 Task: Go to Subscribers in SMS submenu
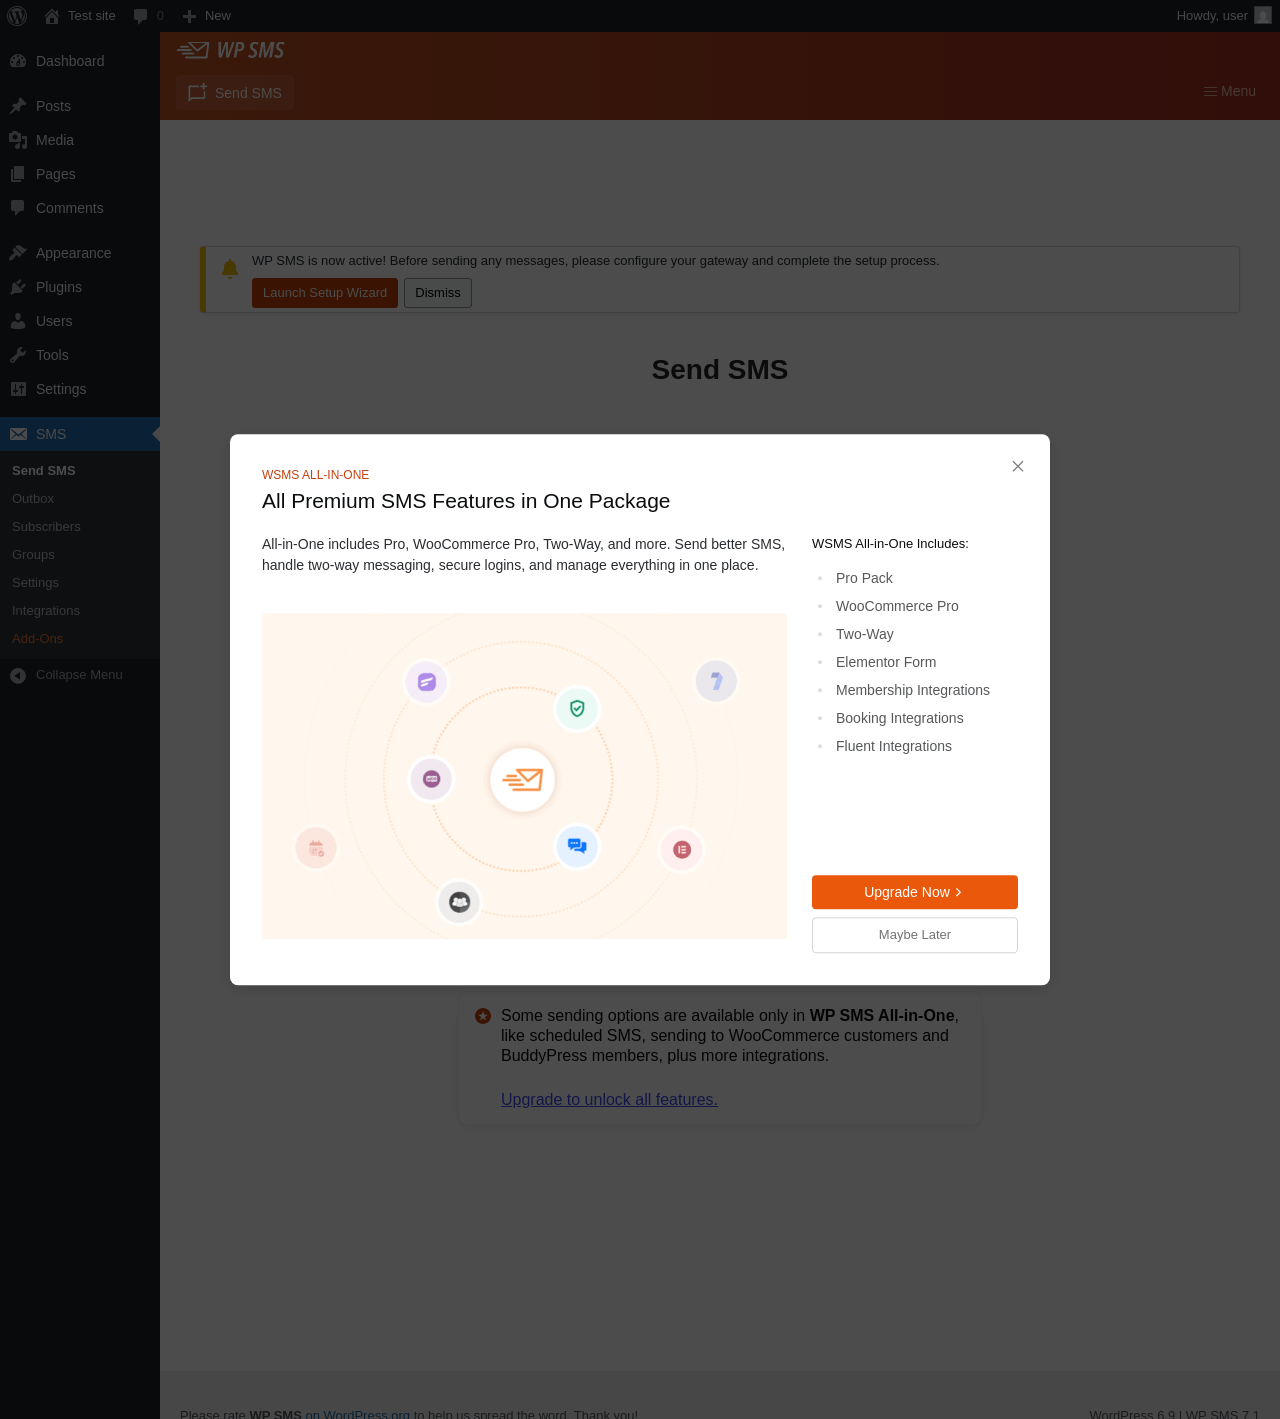pyautogui.click(x=46, y=526)
